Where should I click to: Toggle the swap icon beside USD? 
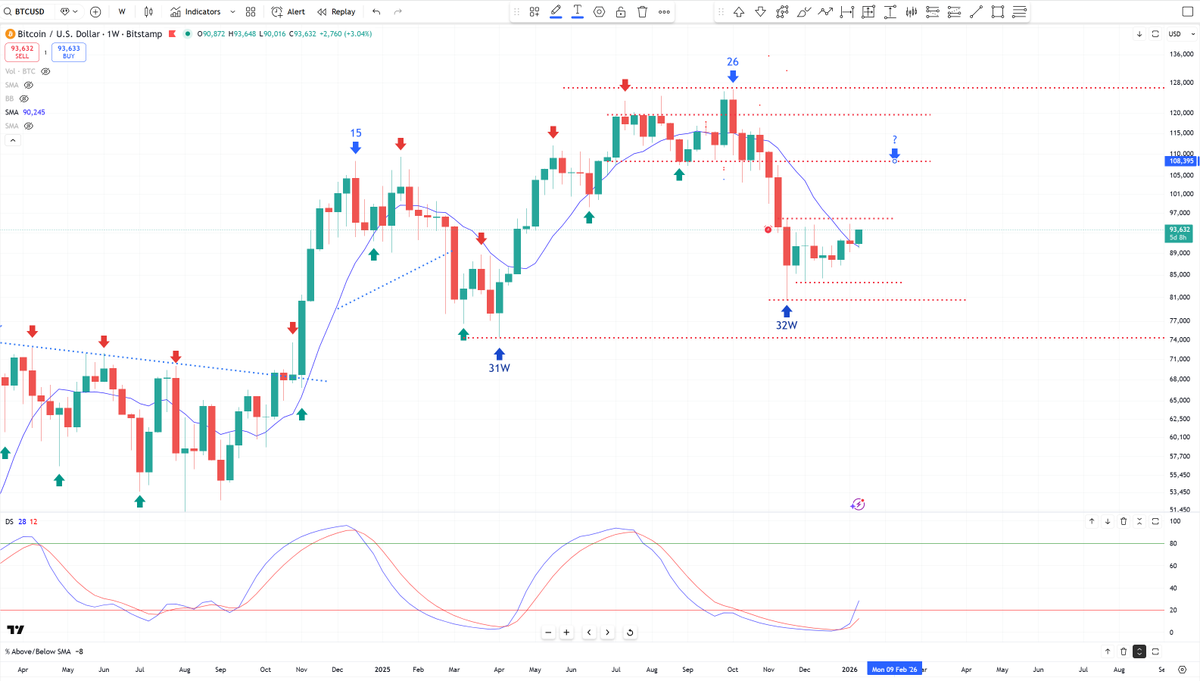click(1154, 34)
